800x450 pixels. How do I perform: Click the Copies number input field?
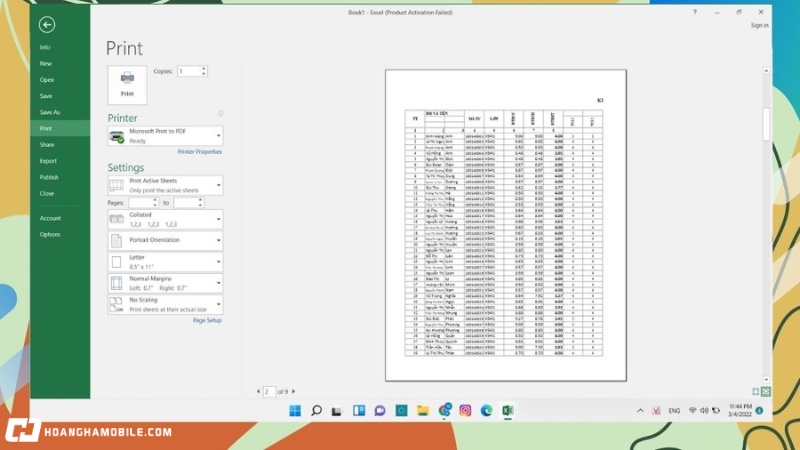tap(188, 72)
